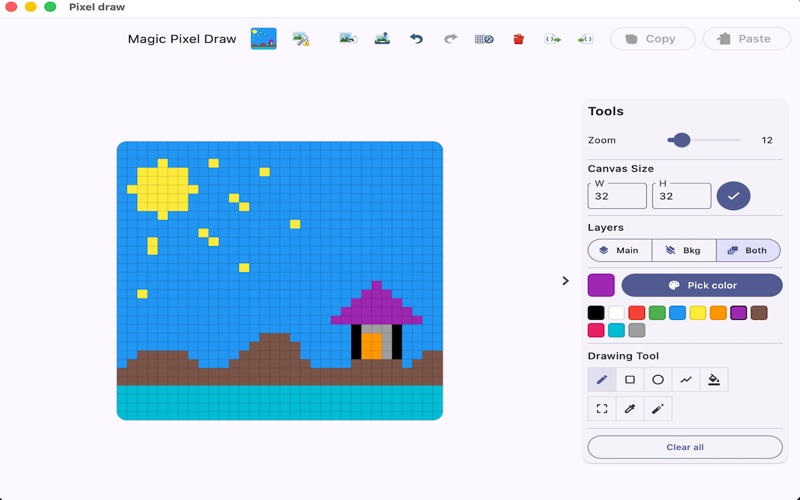The width and height of the screenshot is (800, 500).
Task: Choose the brown color swatch
Action: coord(759,313)
